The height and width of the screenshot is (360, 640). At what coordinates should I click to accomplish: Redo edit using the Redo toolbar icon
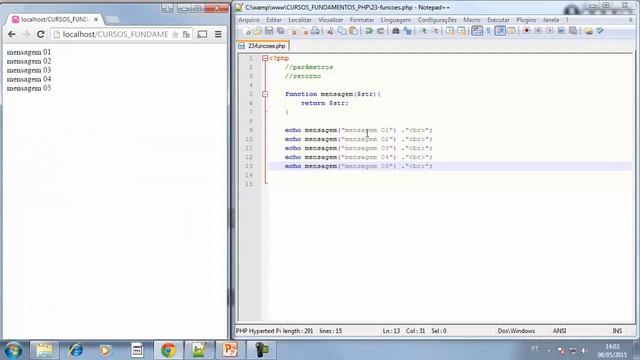click(380, 31)
